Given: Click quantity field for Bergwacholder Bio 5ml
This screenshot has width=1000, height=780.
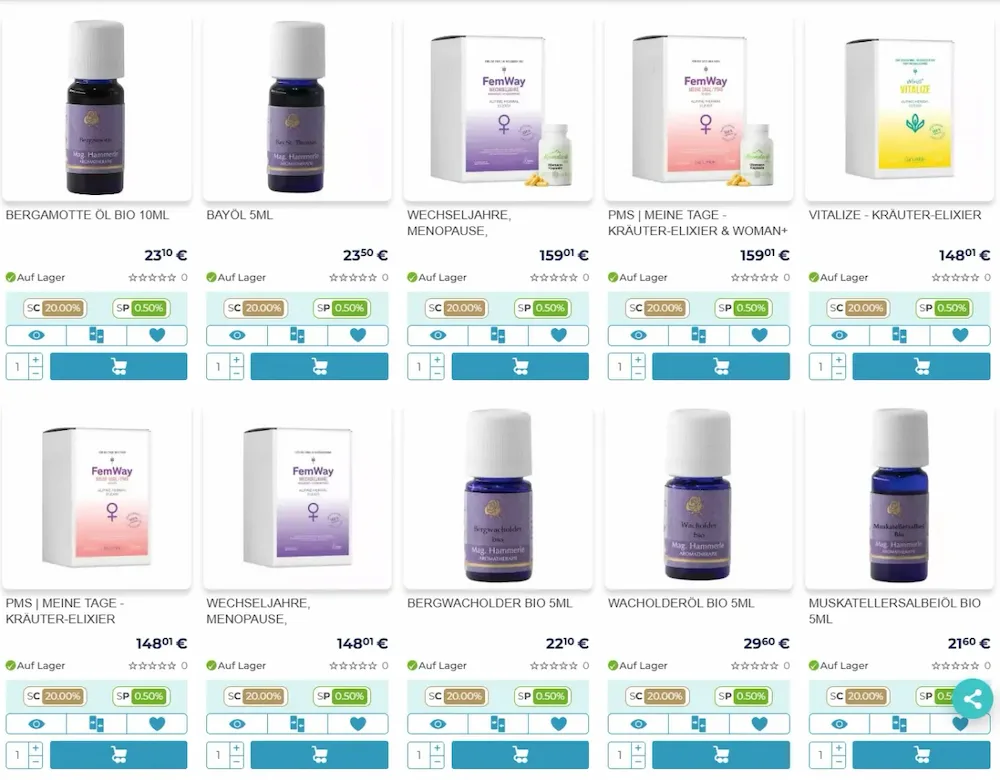Looking at the screenshot, I should [x=420, y=755].
